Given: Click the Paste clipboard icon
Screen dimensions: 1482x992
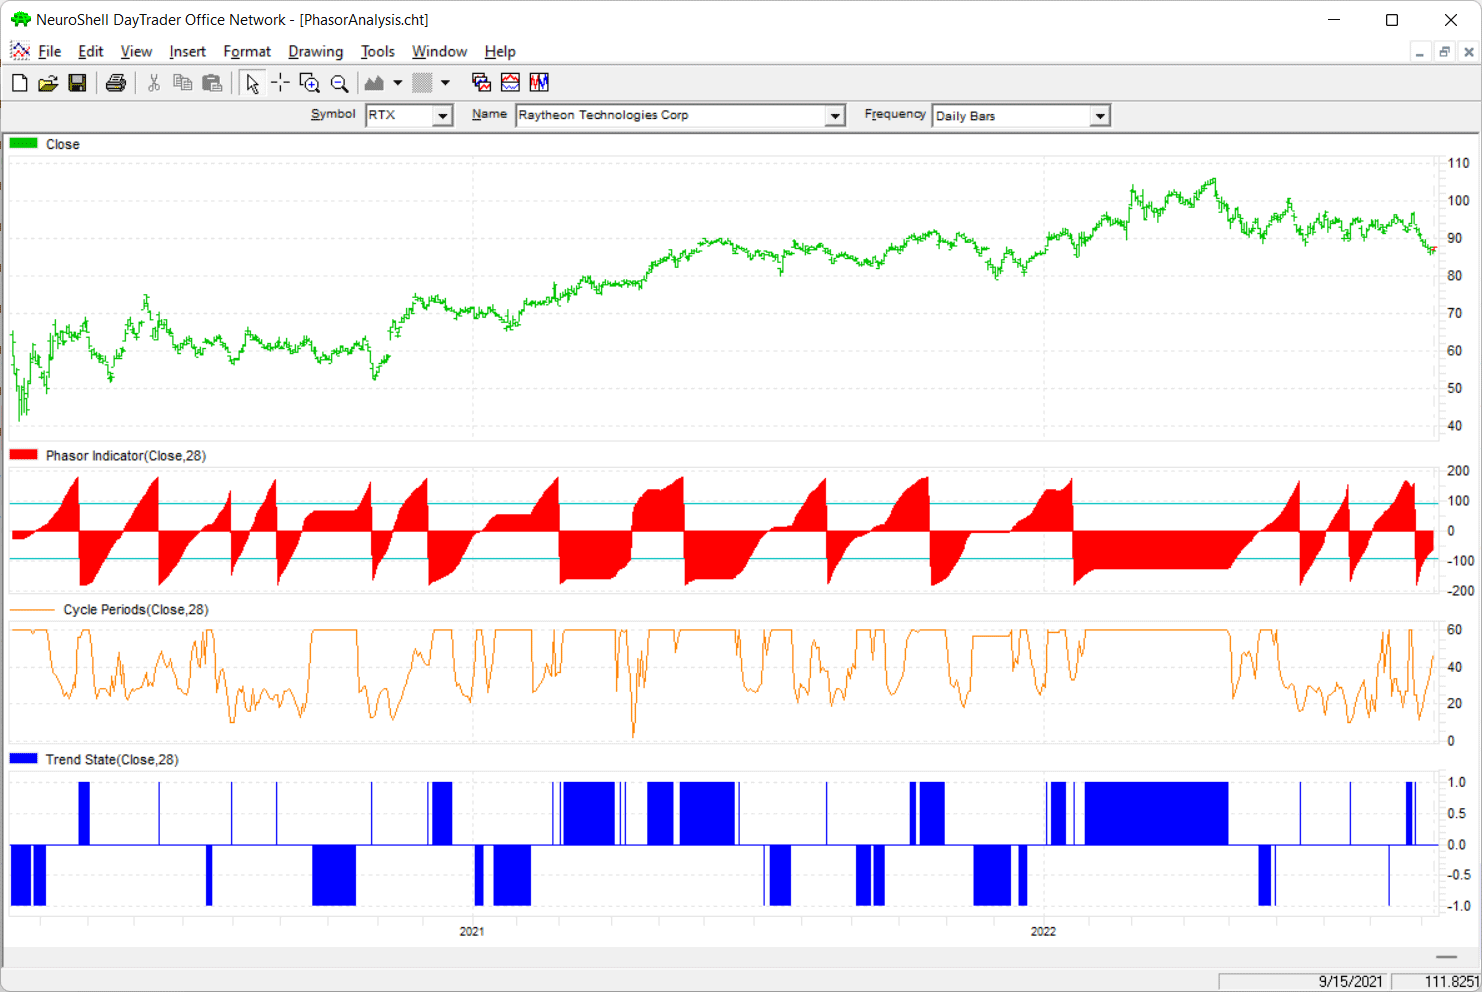Looking at the screenshot, I should [x=212, y=83].
